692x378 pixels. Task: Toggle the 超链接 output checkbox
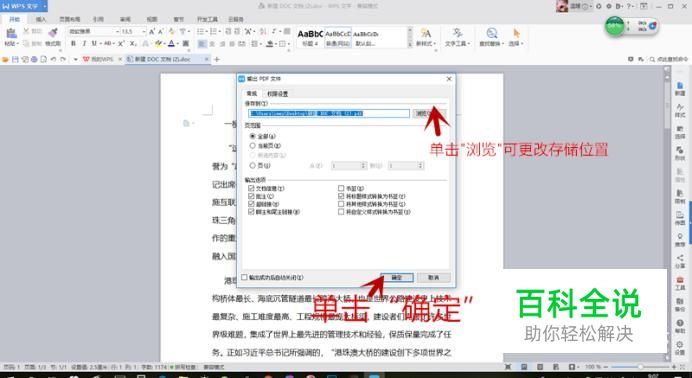(x=251, y=204)
